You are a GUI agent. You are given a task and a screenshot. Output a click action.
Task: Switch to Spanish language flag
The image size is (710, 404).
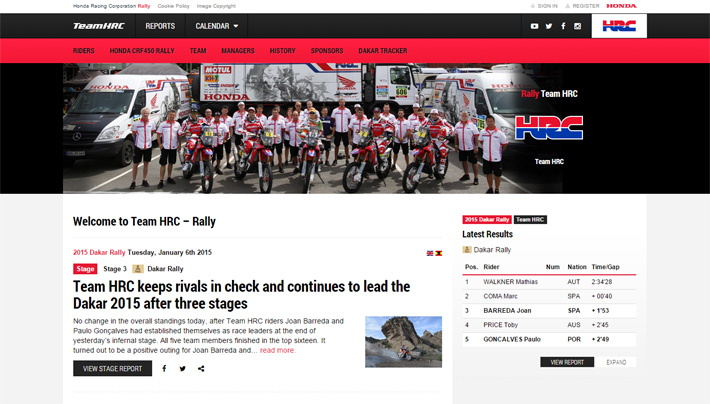tap(438, 253)
